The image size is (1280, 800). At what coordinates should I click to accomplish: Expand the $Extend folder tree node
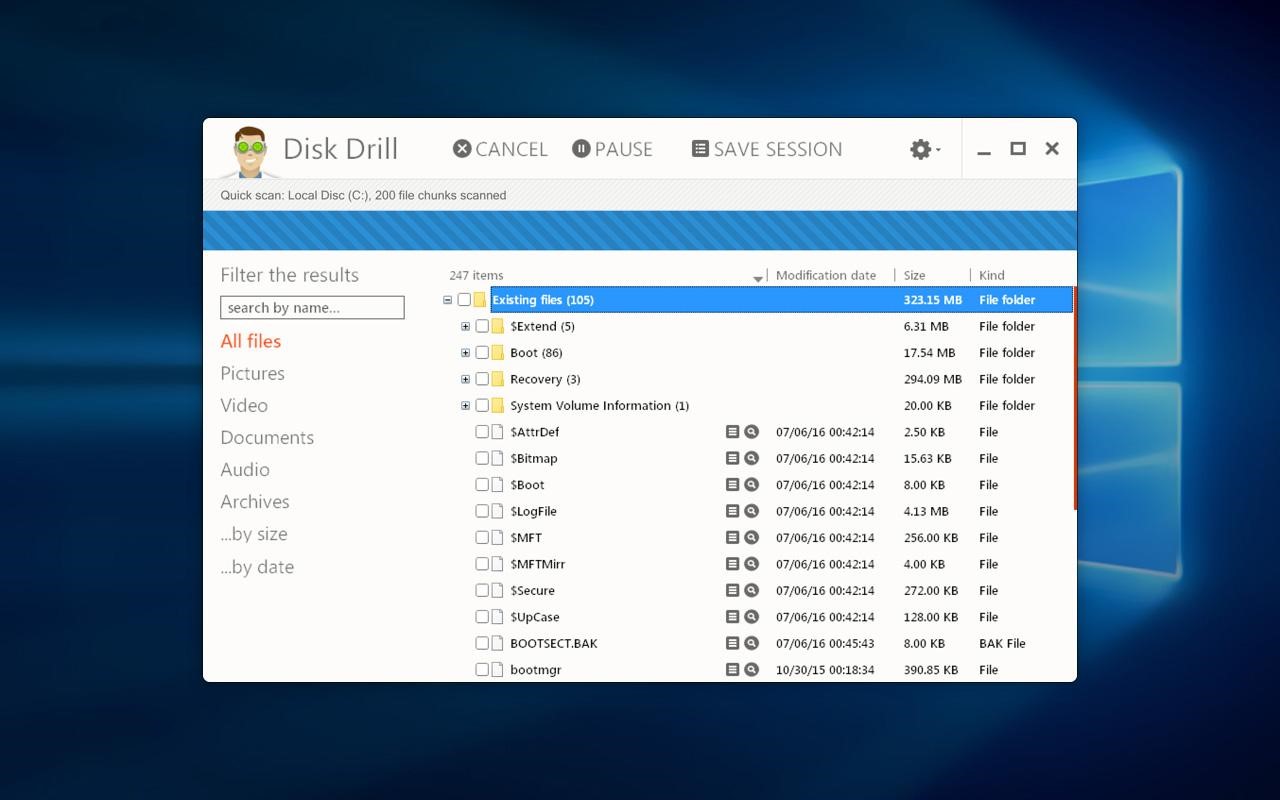pos(465,326)
